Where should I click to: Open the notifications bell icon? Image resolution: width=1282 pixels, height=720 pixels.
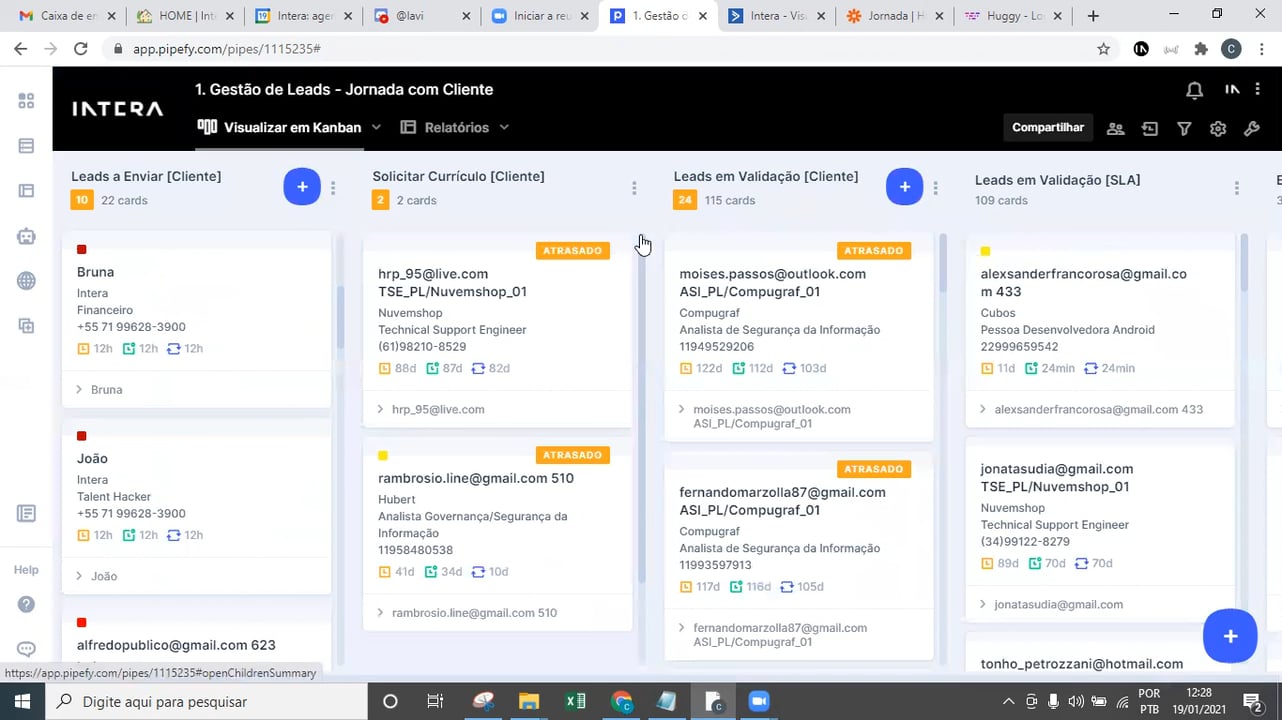click(1194, 90)
